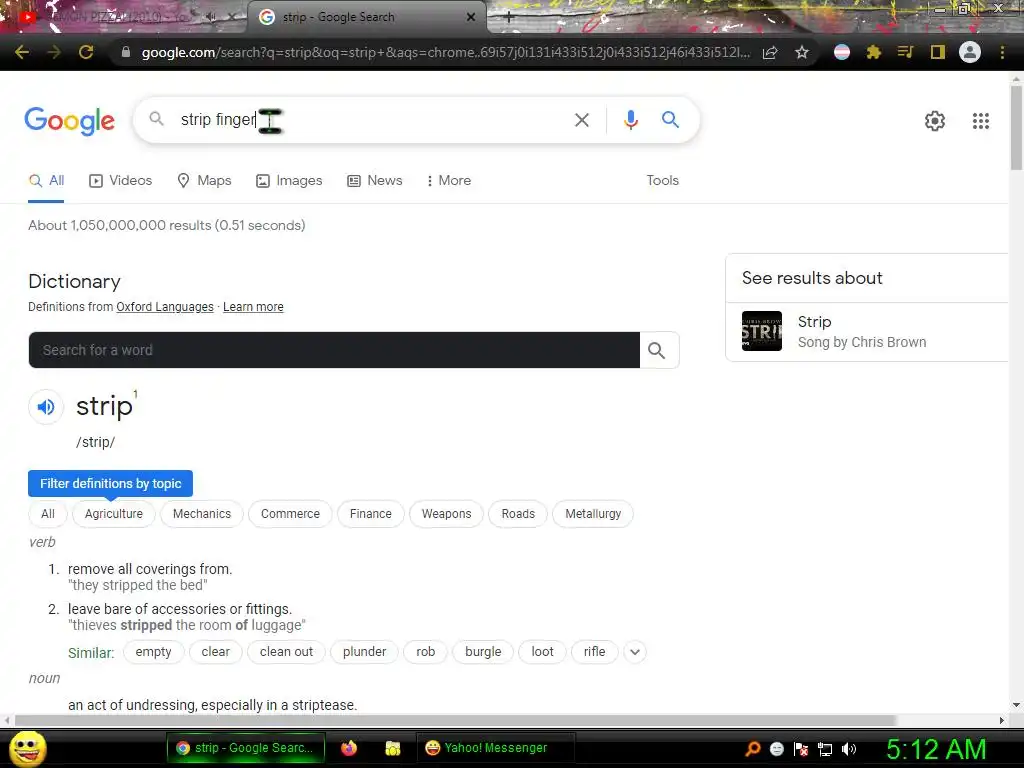Screen dimensions: 1024x768
Task: Follow the Learn more link
Action: (x=253, y=307)
